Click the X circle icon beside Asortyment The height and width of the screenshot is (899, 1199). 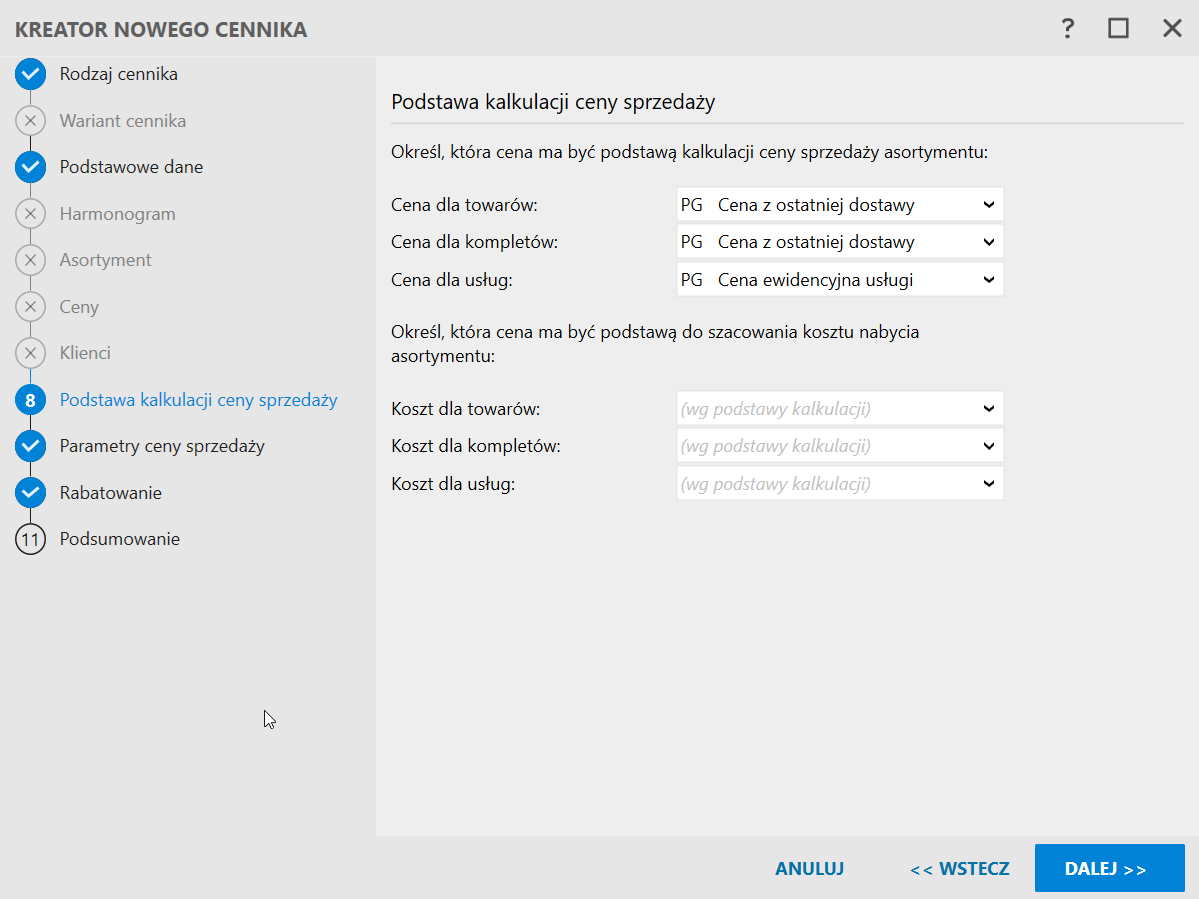[x=31, y=260]
